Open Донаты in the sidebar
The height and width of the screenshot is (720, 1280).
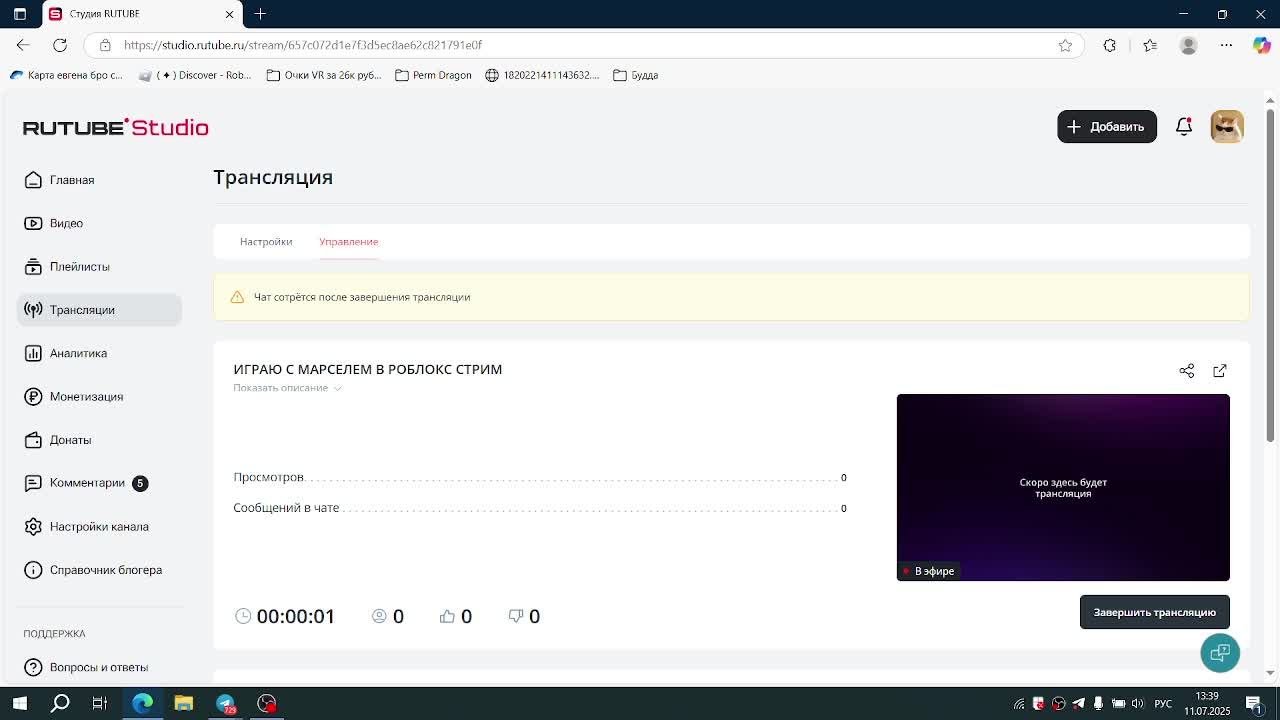[x=100, y=440]
